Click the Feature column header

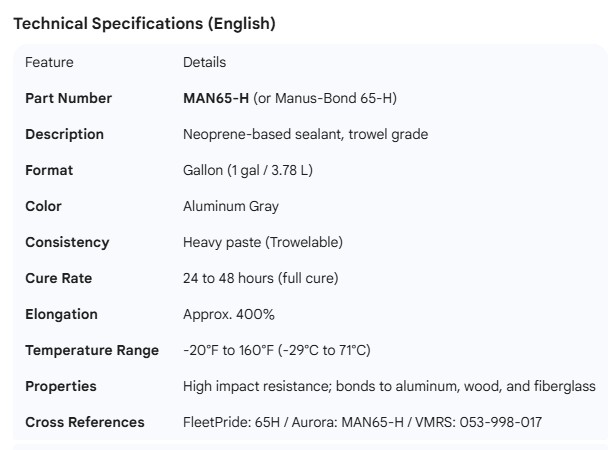tap(49, 62)
